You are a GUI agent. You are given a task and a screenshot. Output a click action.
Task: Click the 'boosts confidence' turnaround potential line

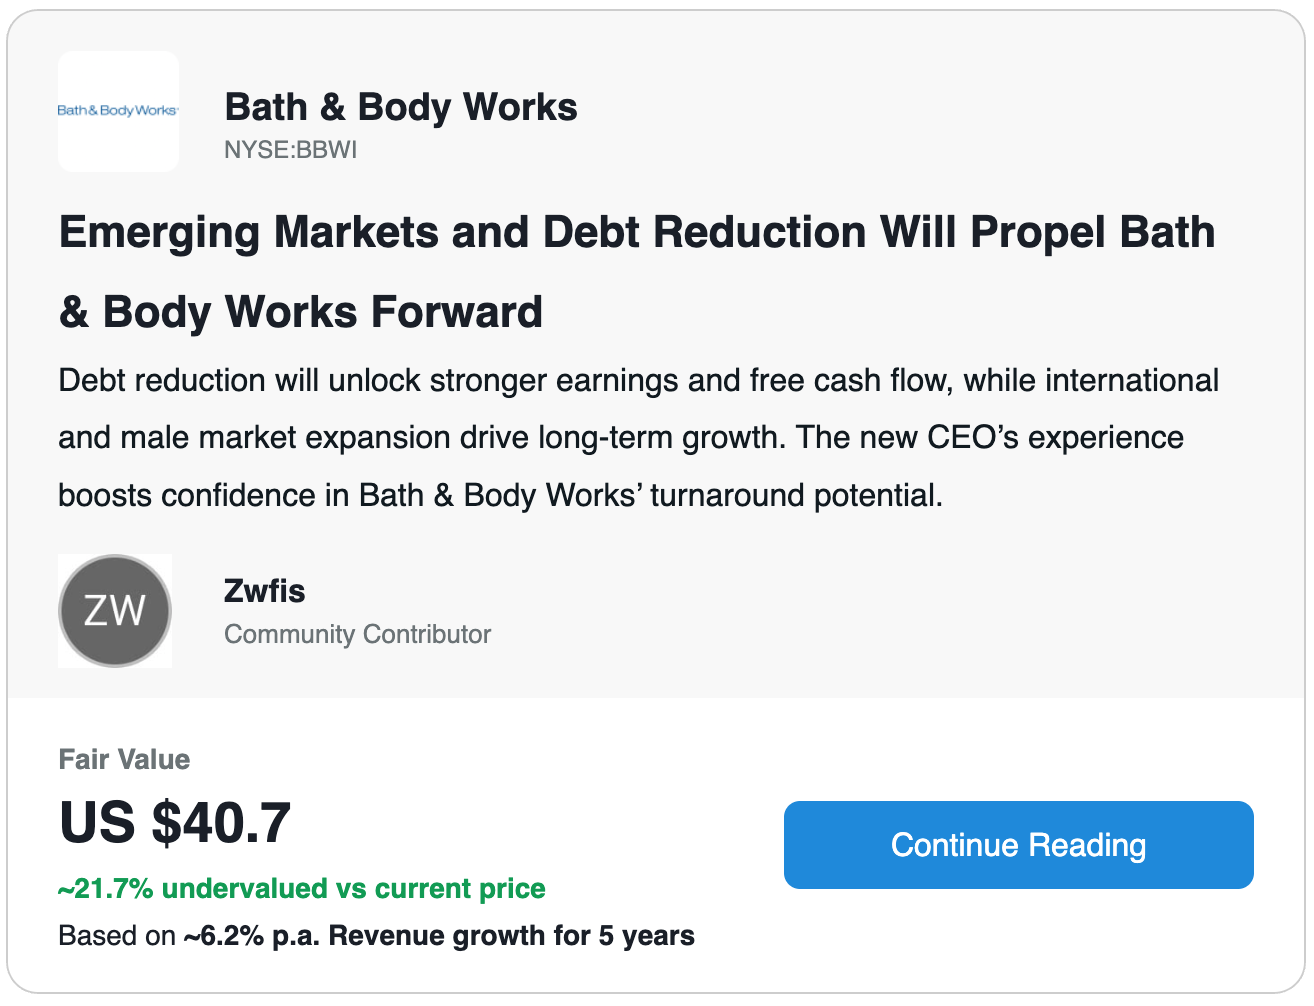[x=500, y=495]
